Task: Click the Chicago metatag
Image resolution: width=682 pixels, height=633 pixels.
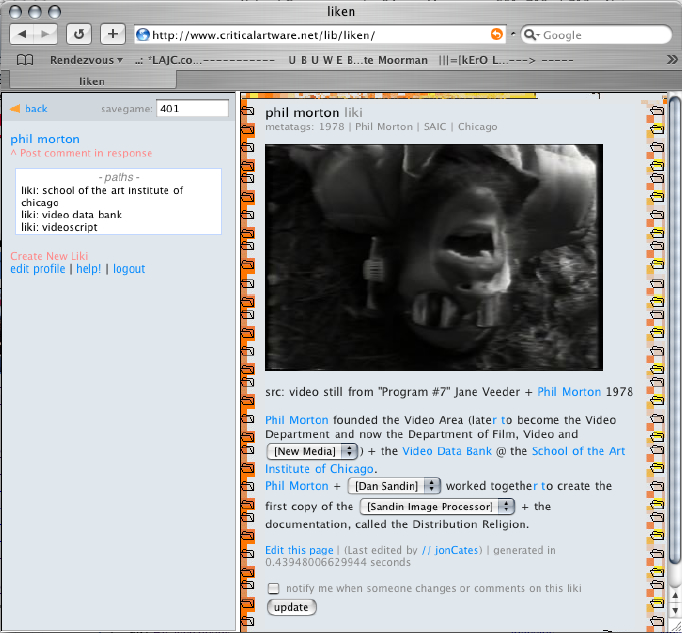Action: 477,127
